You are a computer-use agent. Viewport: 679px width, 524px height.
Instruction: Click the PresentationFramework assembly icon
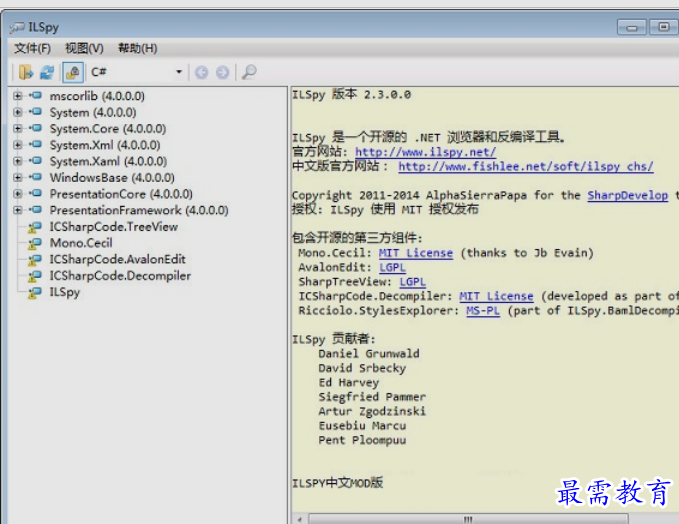[x=36, y=210]
